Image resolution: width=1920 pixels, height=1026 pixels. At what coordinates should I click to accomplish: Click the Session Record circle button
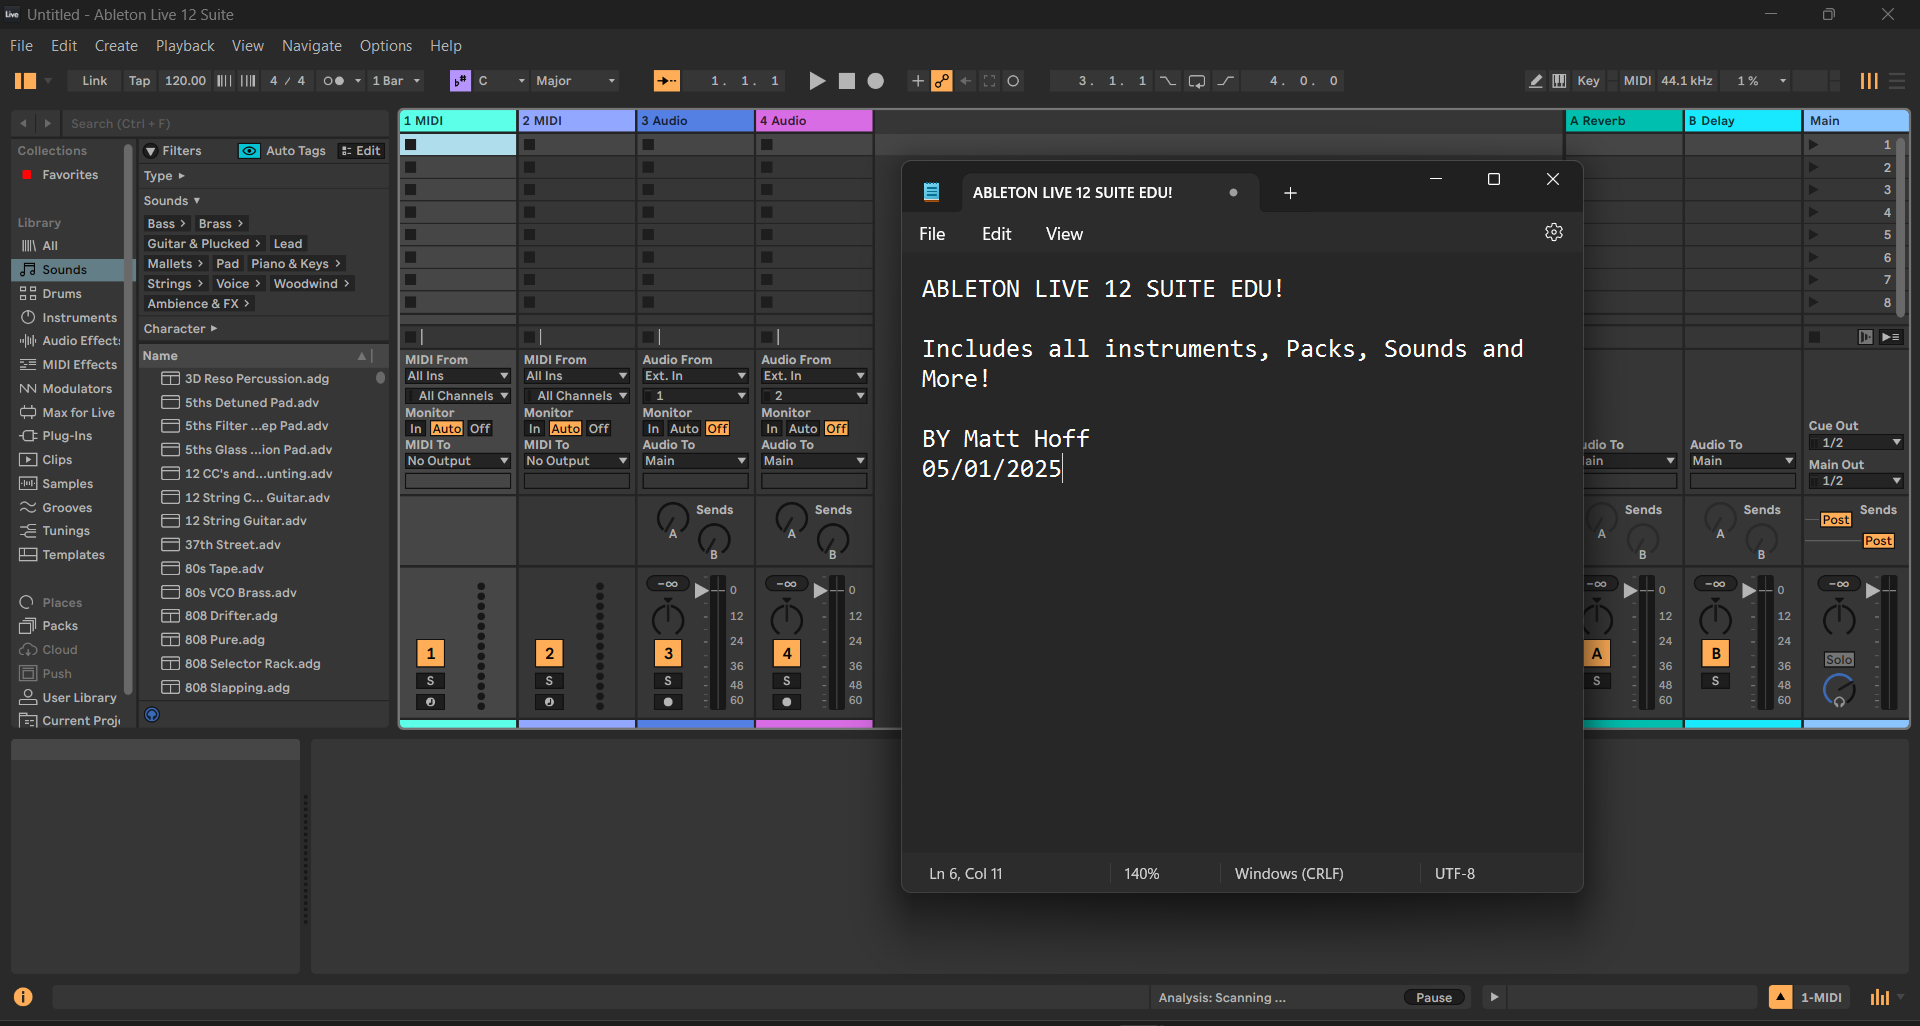click(x=1013, y=81)
